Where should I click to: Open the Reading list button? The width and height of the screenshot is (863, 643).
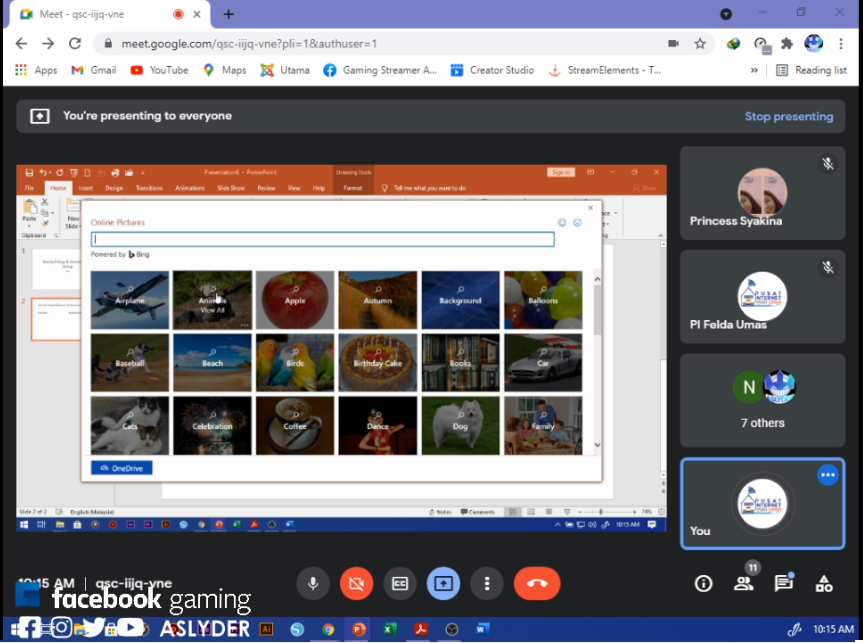pyautogui.click(x=811, y=70)
